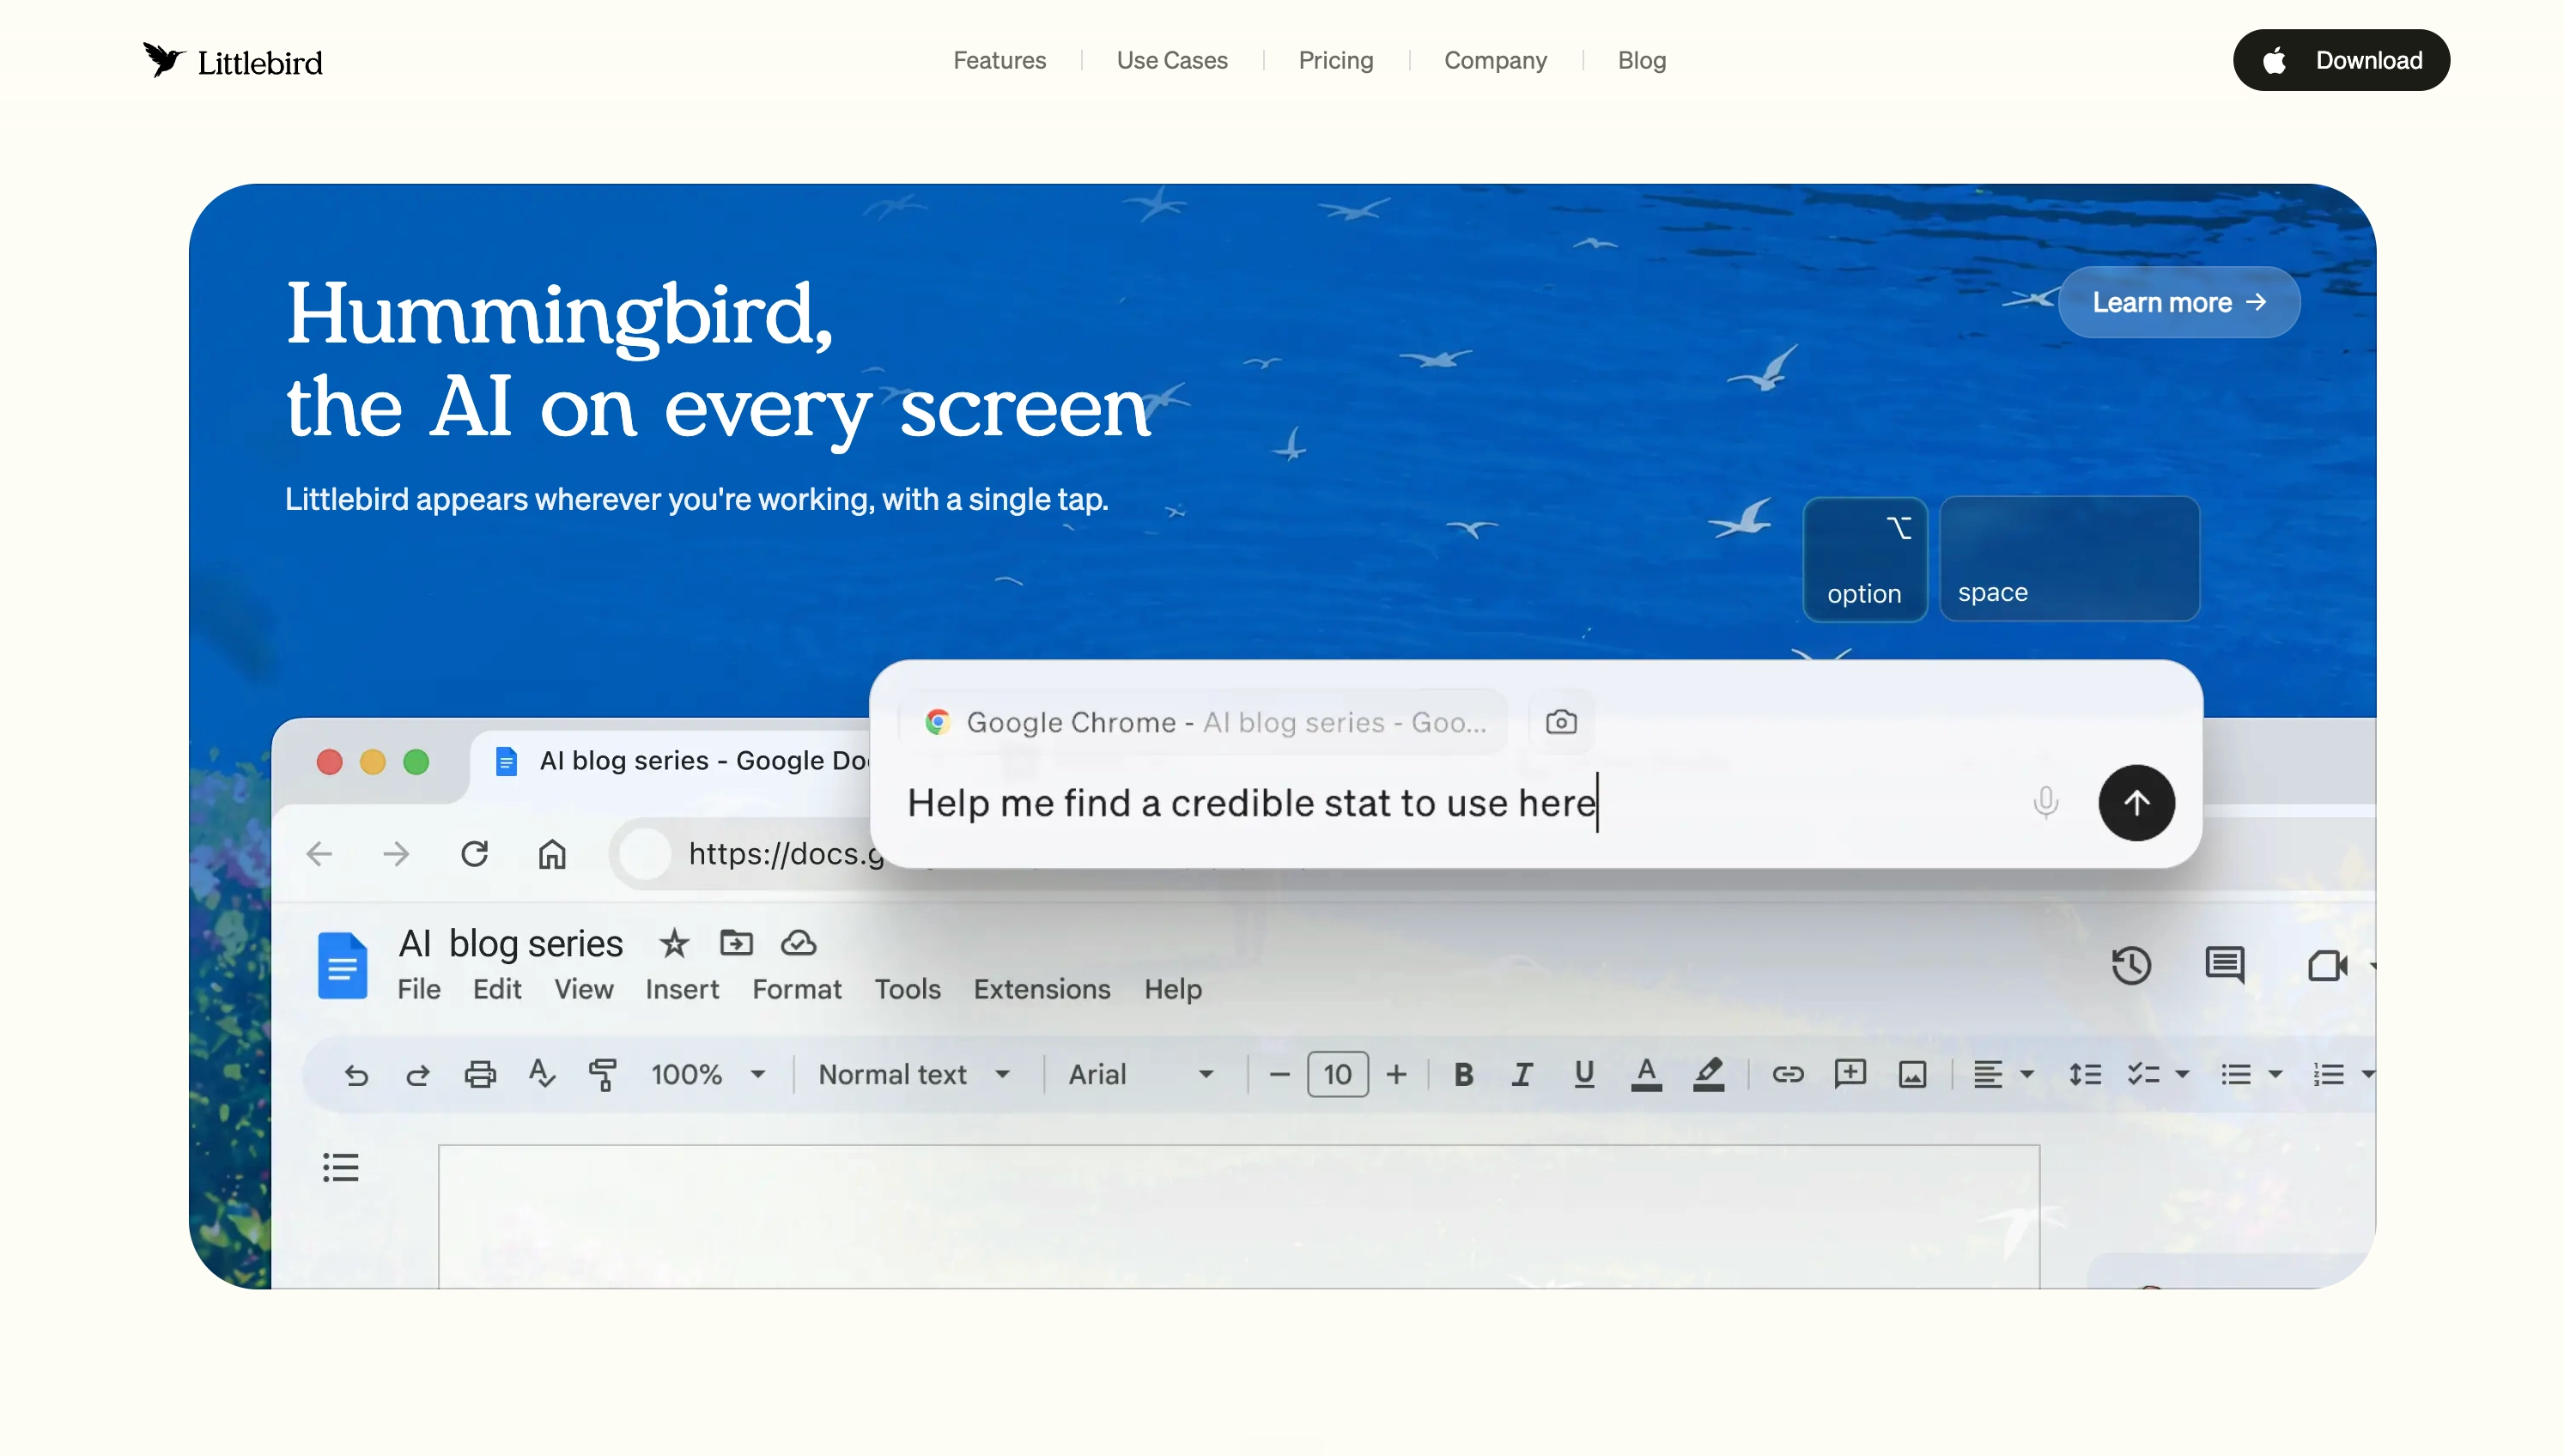Screen dimensions: 2564x1456
Task: Click the browser home icon
Action: click(x=552, y=854)
